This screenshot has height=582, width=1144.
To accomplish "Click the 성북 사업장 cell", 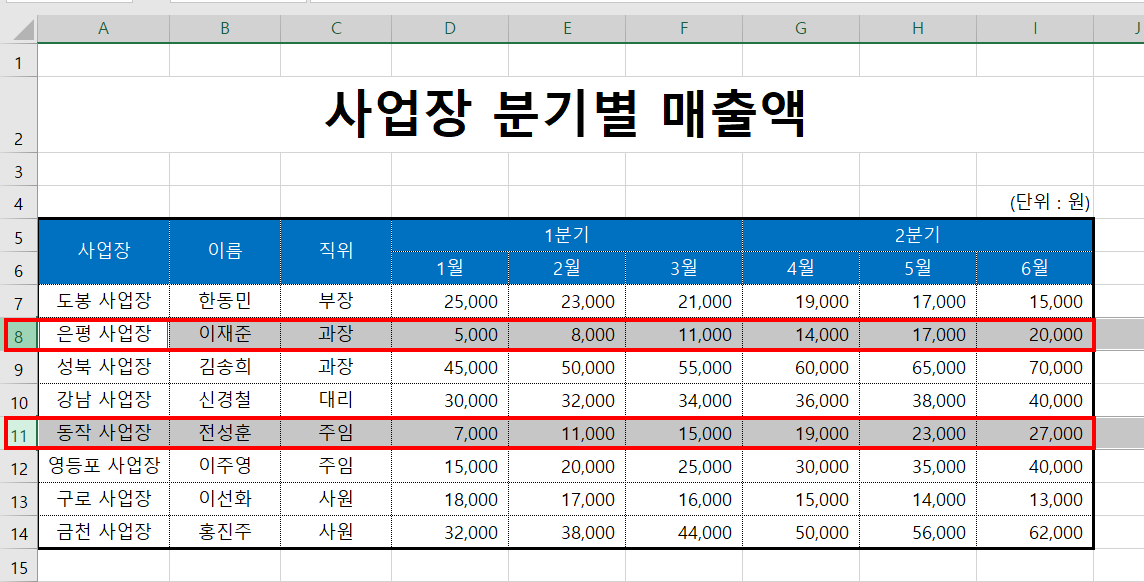I will coord(104,368).
